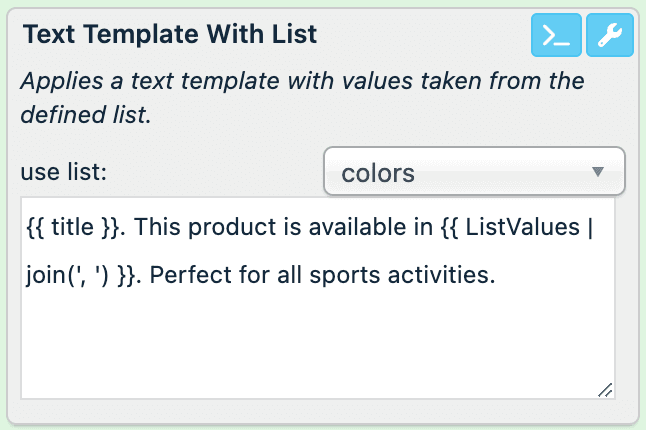Image resolution: width=646 pixels, height=430 pixels.
Task: Click the blue terminal console icon
Action: tap(555, 36)
